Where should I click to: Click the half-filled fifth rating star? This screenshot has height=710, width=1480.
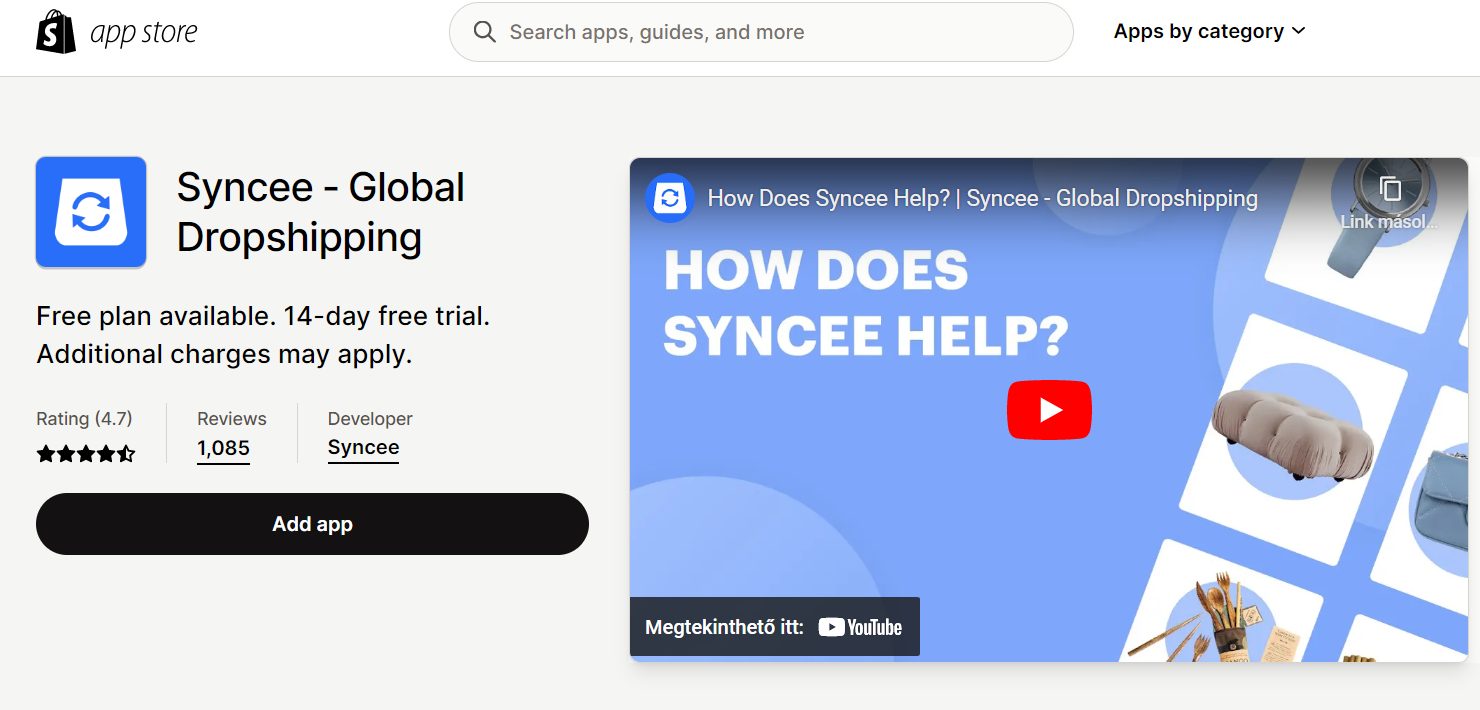point(127,452)
